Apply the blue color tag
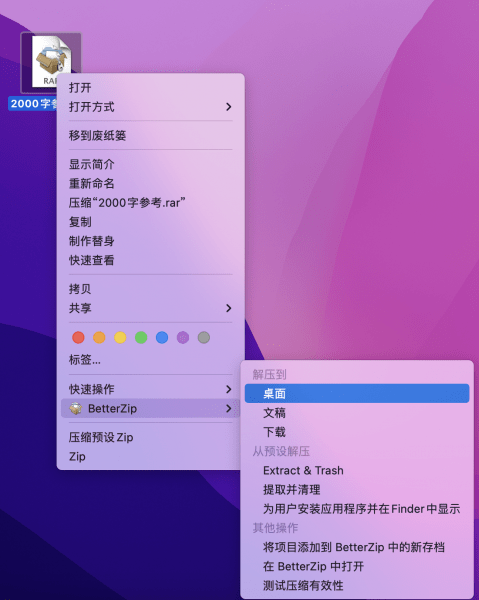 pyautogui.click(x=162, y=338)
